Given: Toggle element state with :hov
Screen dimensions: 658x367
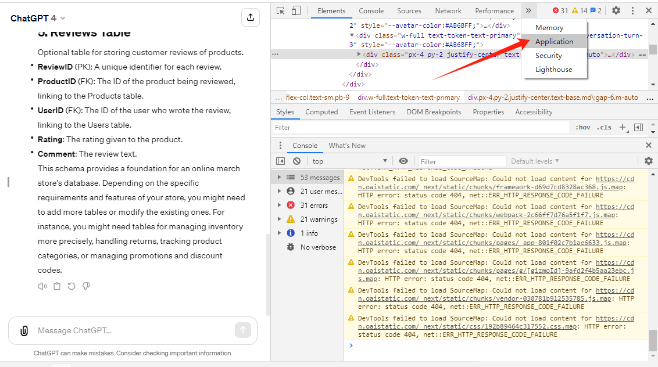Looking at the screenshot, I should 582,128.
